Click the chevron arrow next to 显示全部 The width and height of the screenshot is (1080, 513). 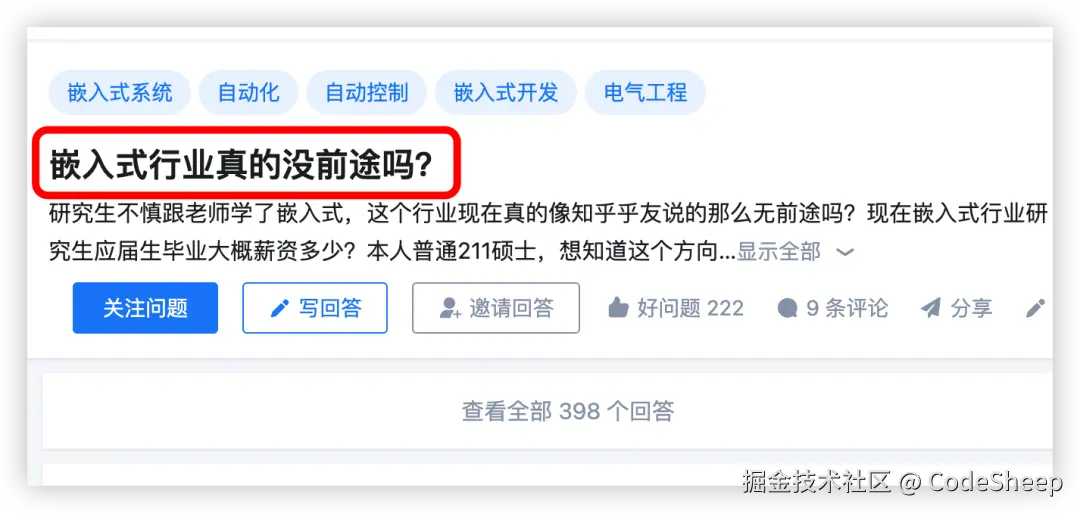click(845, 253)
